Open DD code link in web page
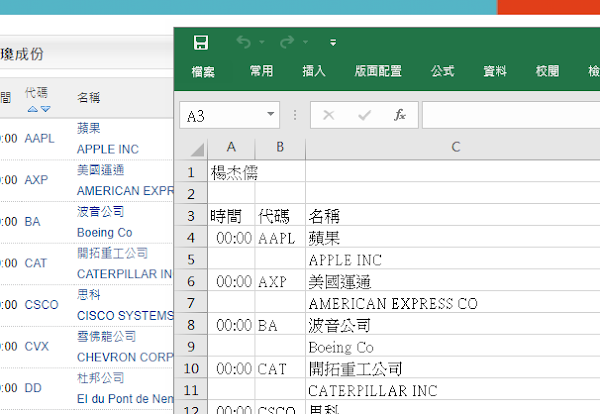Viewport: 600px width, 414px height. coord(33,388)
